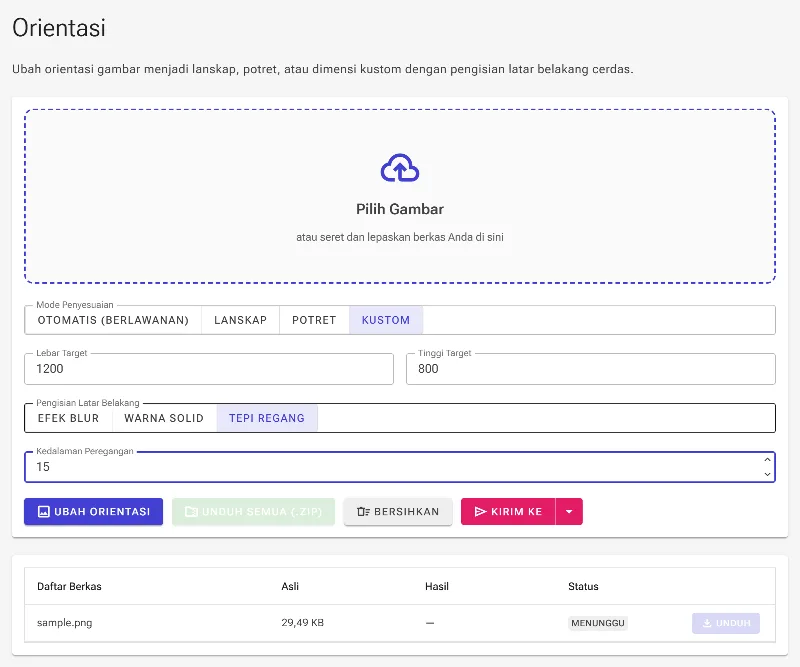Select Otomatis (Berlawanan) mode
This screenshot has height=667, width=800.
[113, 320]
